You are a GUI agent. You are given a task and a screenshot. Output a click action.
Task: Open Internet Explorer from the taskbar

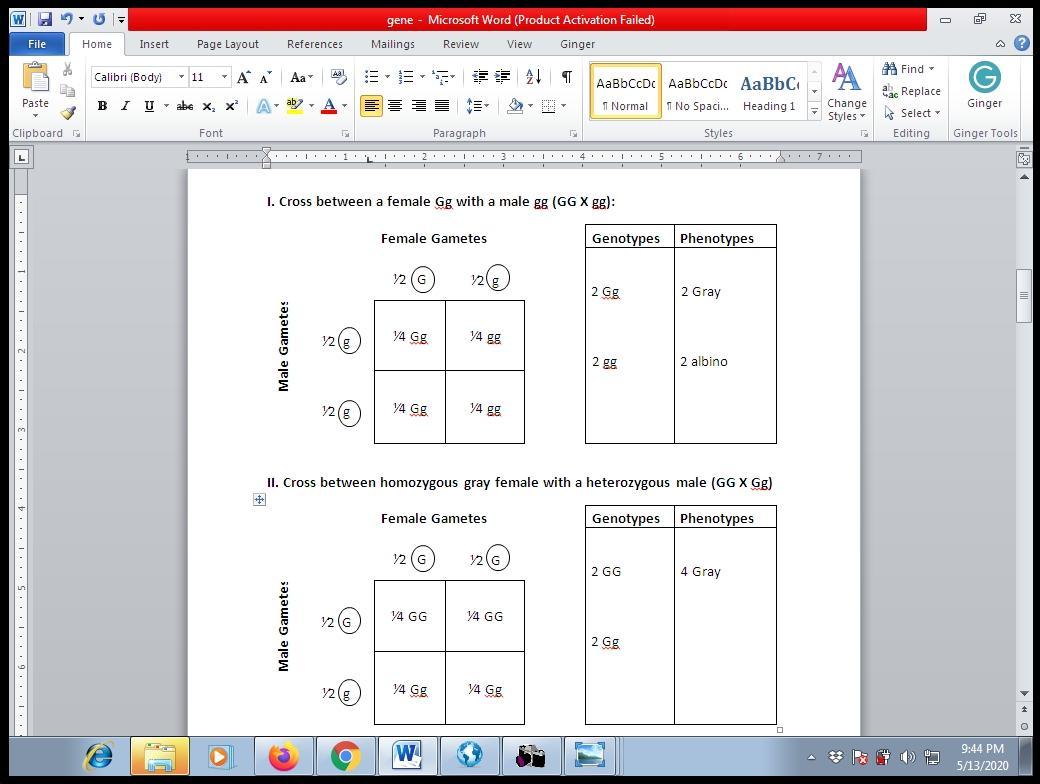99,756
